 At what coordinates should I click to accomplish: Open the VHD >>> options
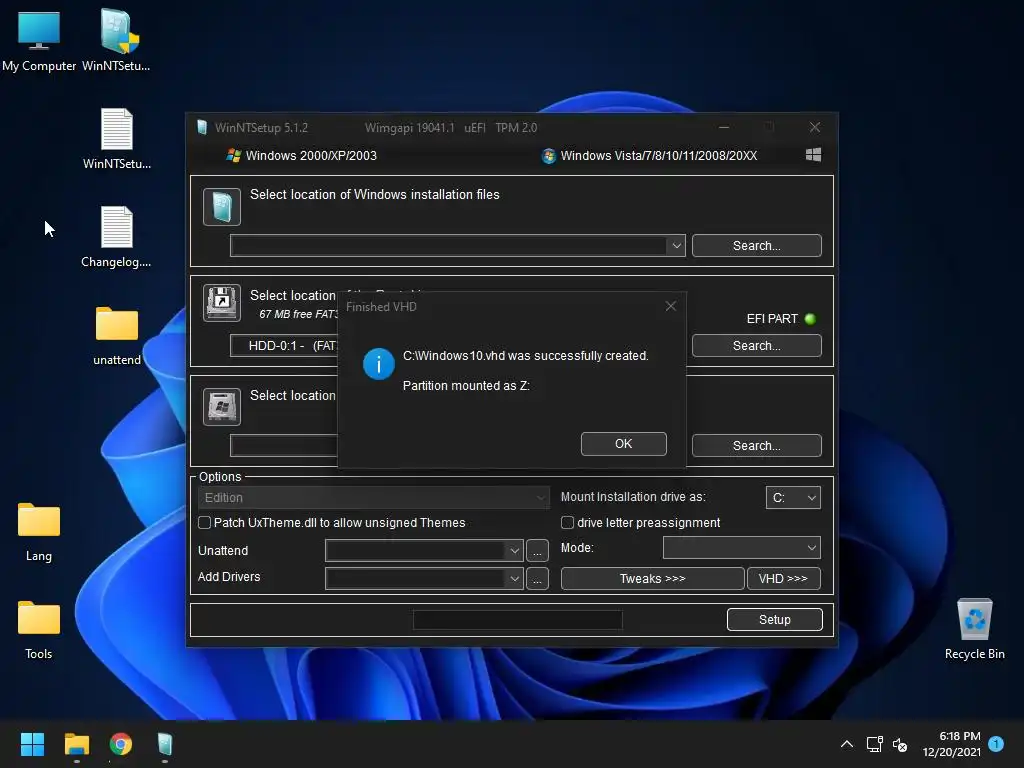[784, 579]
